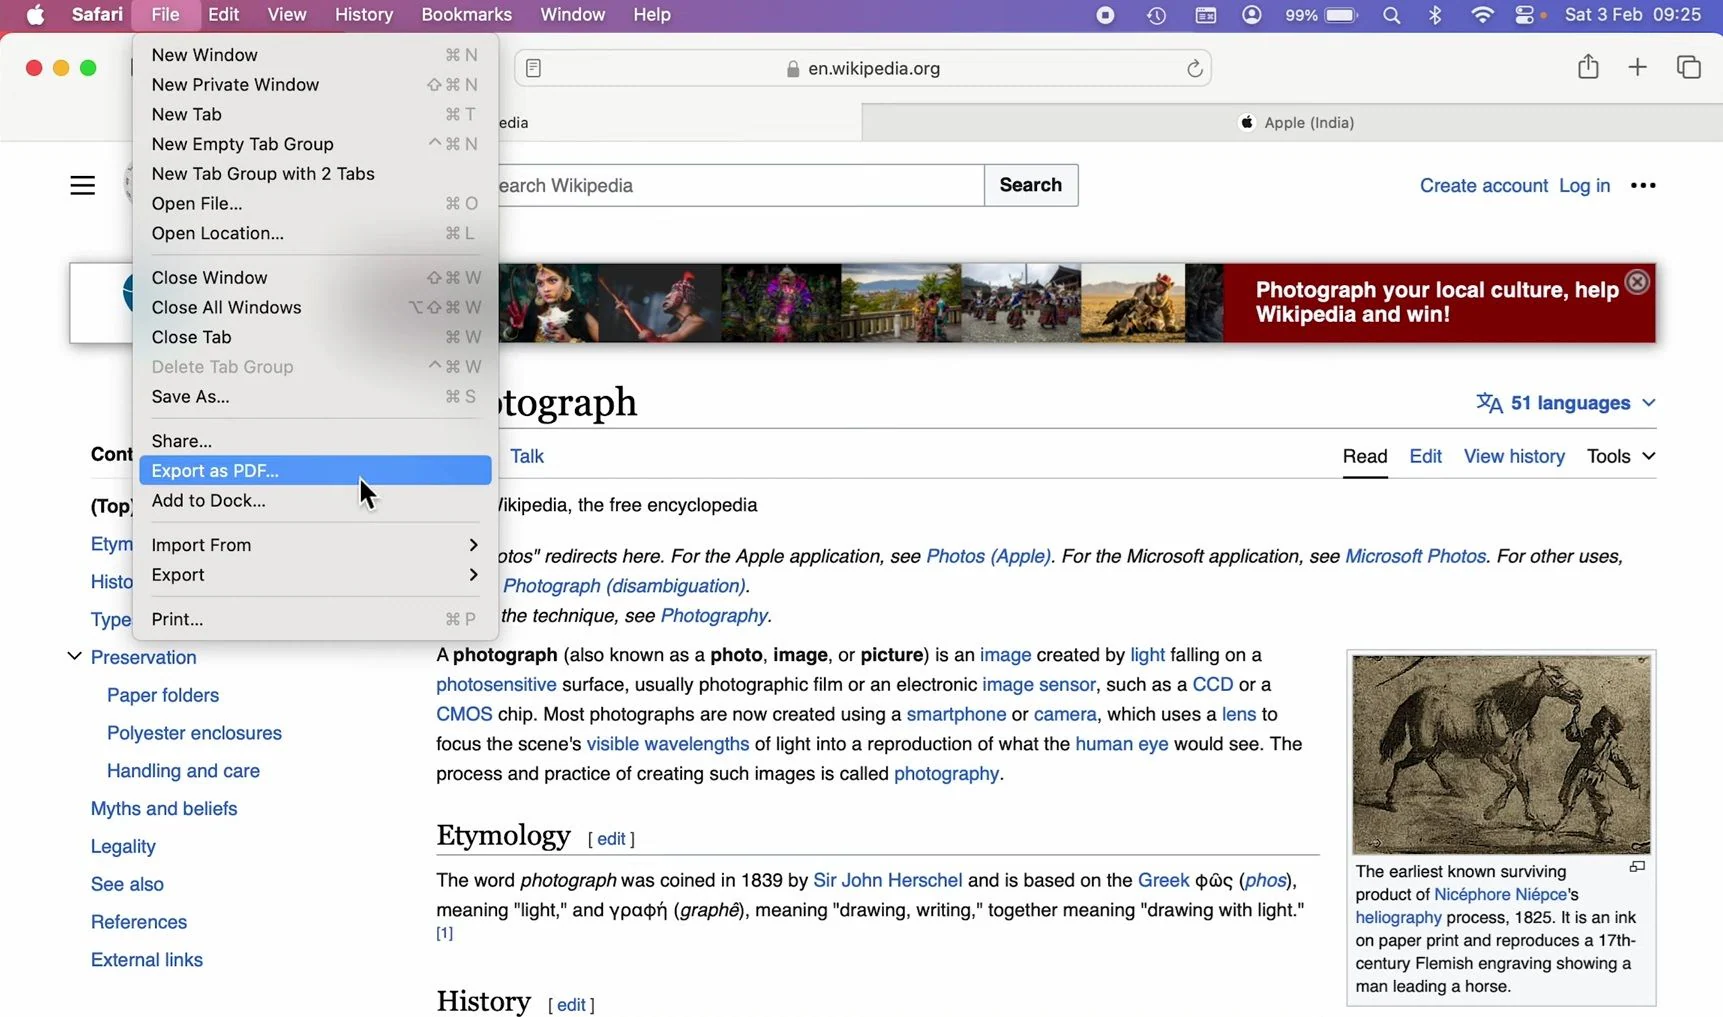Screen dimensions: 1723x1017
Task: Select Open Location… menu item
Action: tap(315, 233)
